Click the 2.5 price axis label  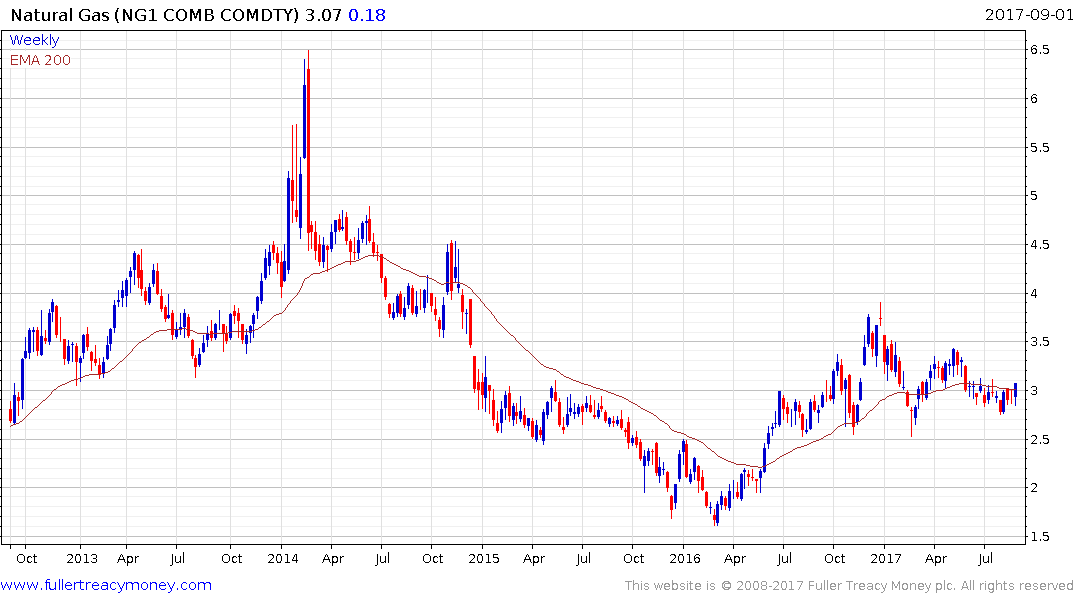1039,439
